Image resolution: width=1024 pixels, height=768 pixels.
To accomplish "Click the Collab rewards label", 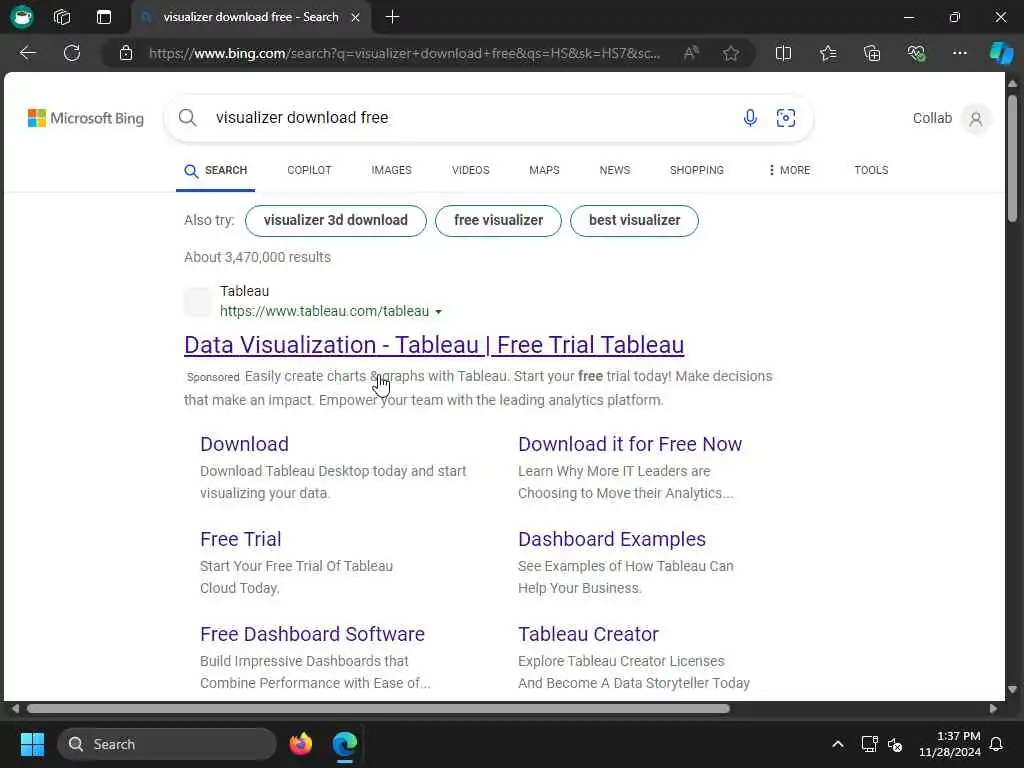I will 932,118.
